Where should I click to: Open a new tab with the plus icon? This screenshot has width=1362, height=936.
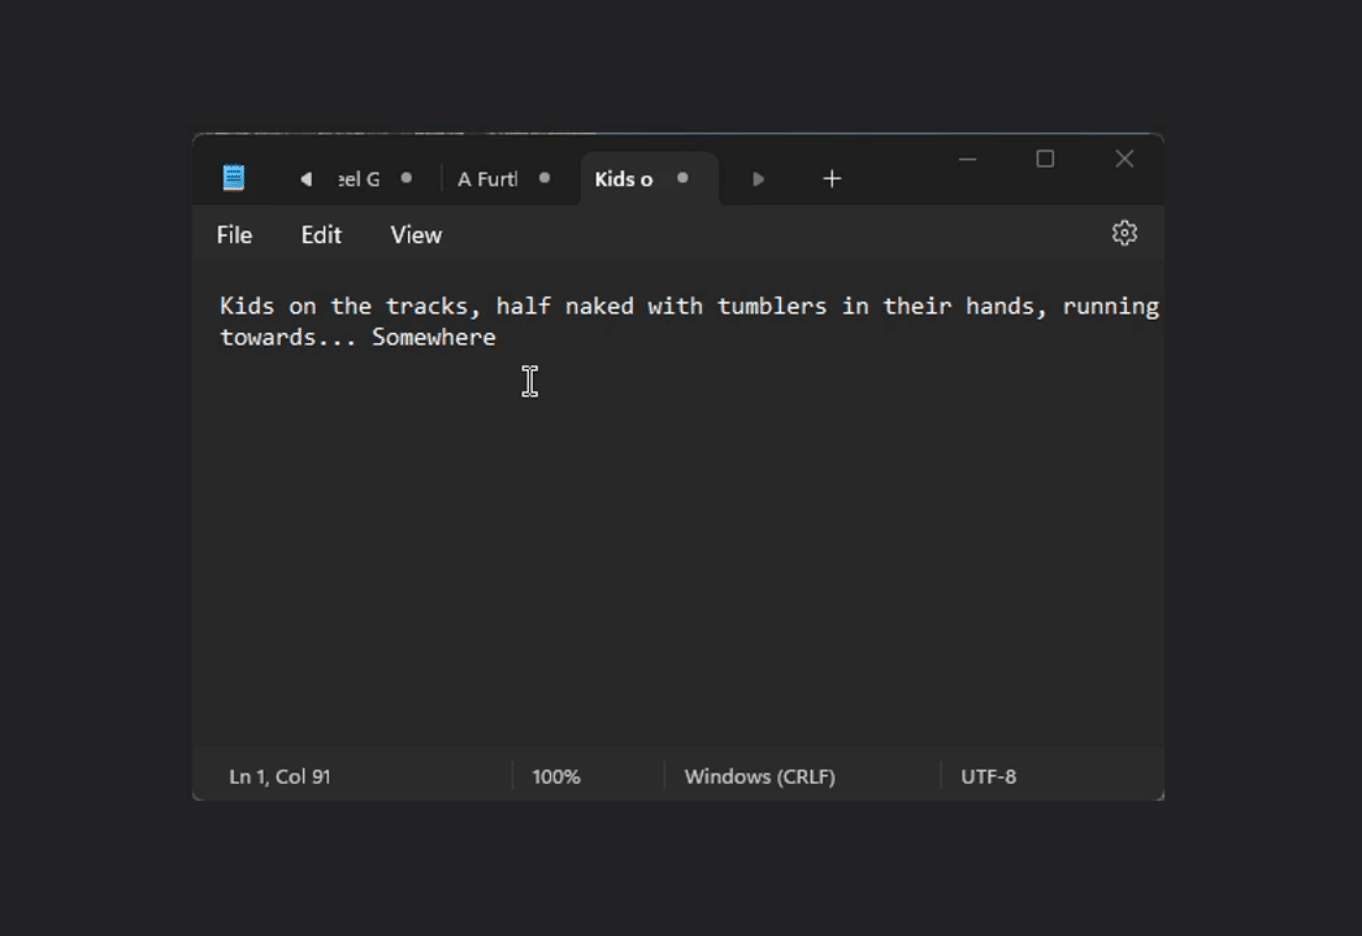(x=832, y=178)
